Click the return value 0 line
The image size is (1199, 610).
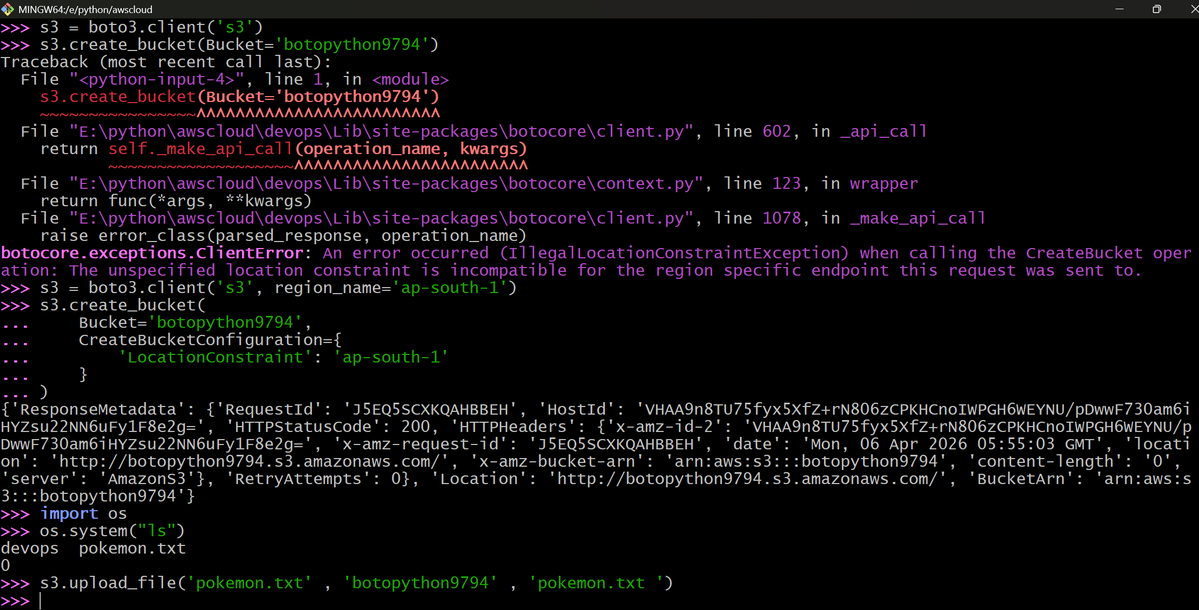[5, 566]
